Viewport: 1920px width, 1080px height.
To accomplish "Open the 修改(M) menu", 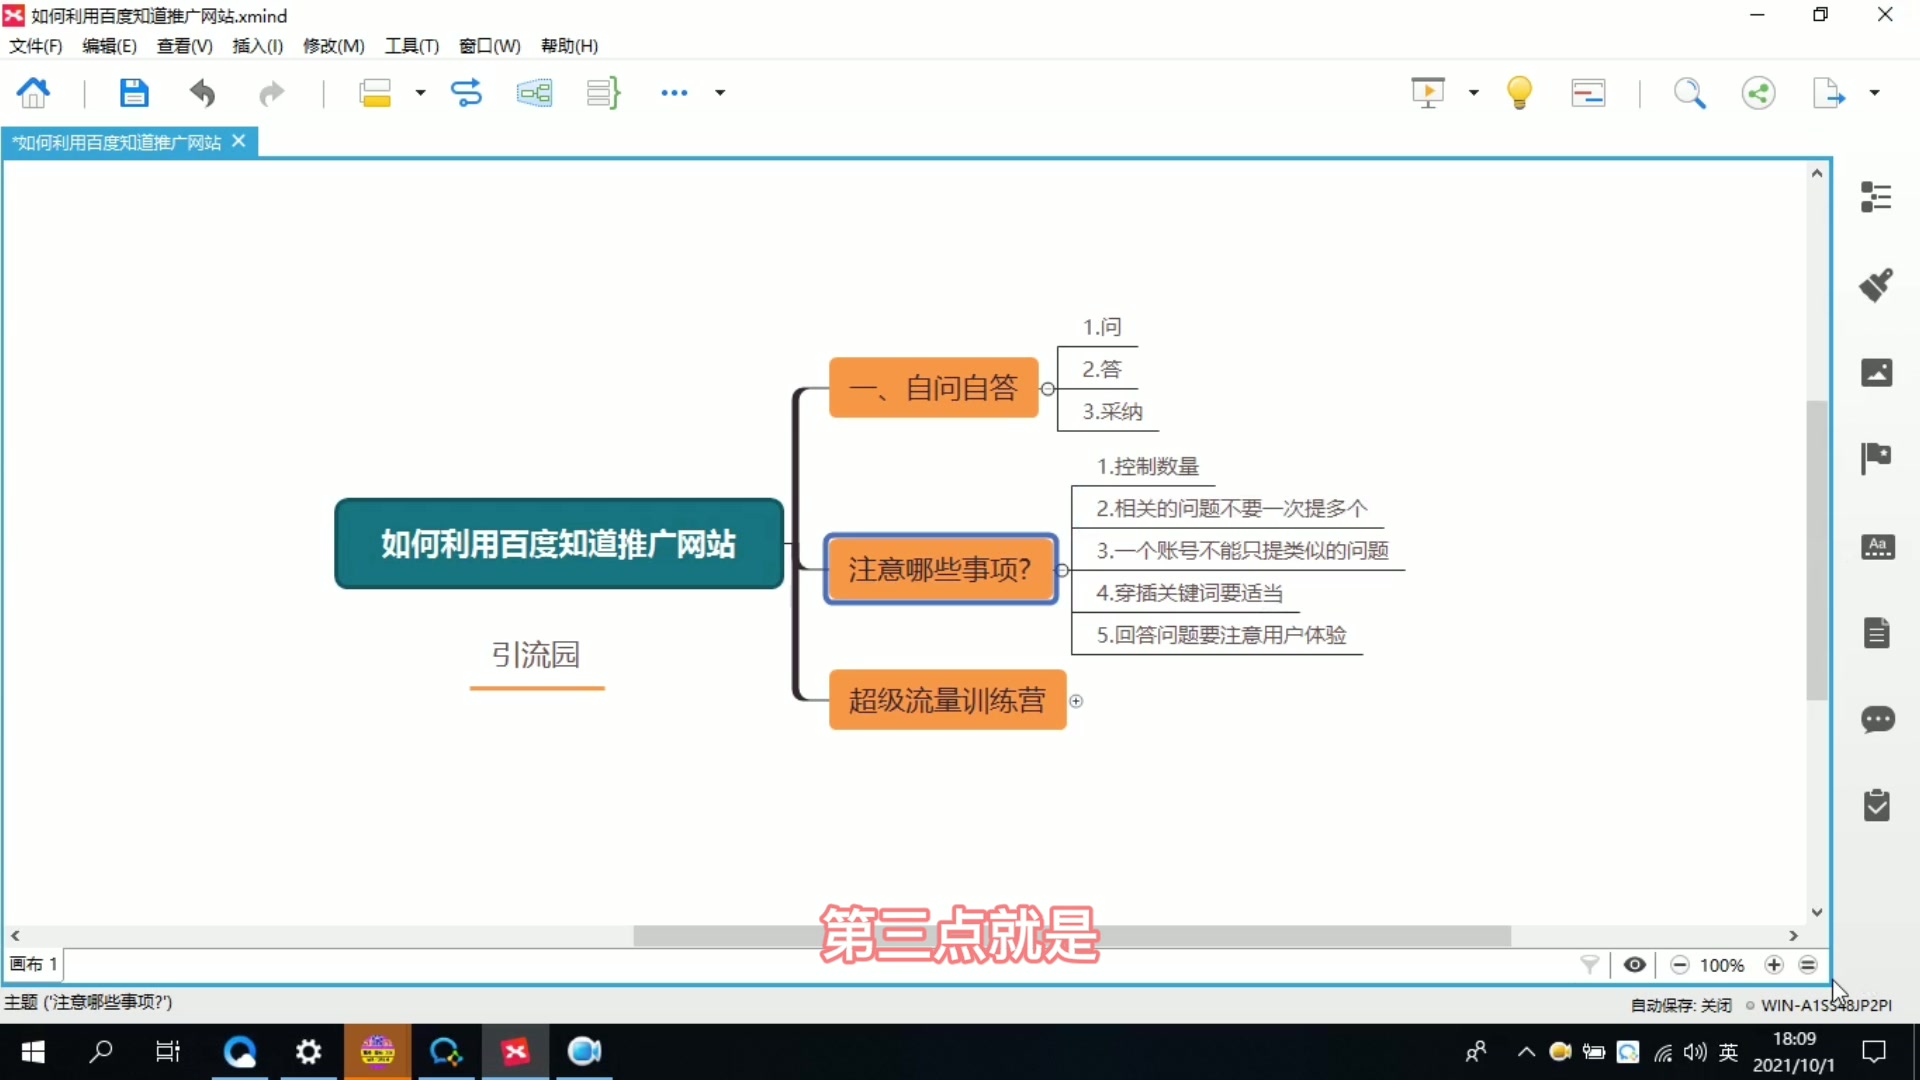I will click(334, 46).
